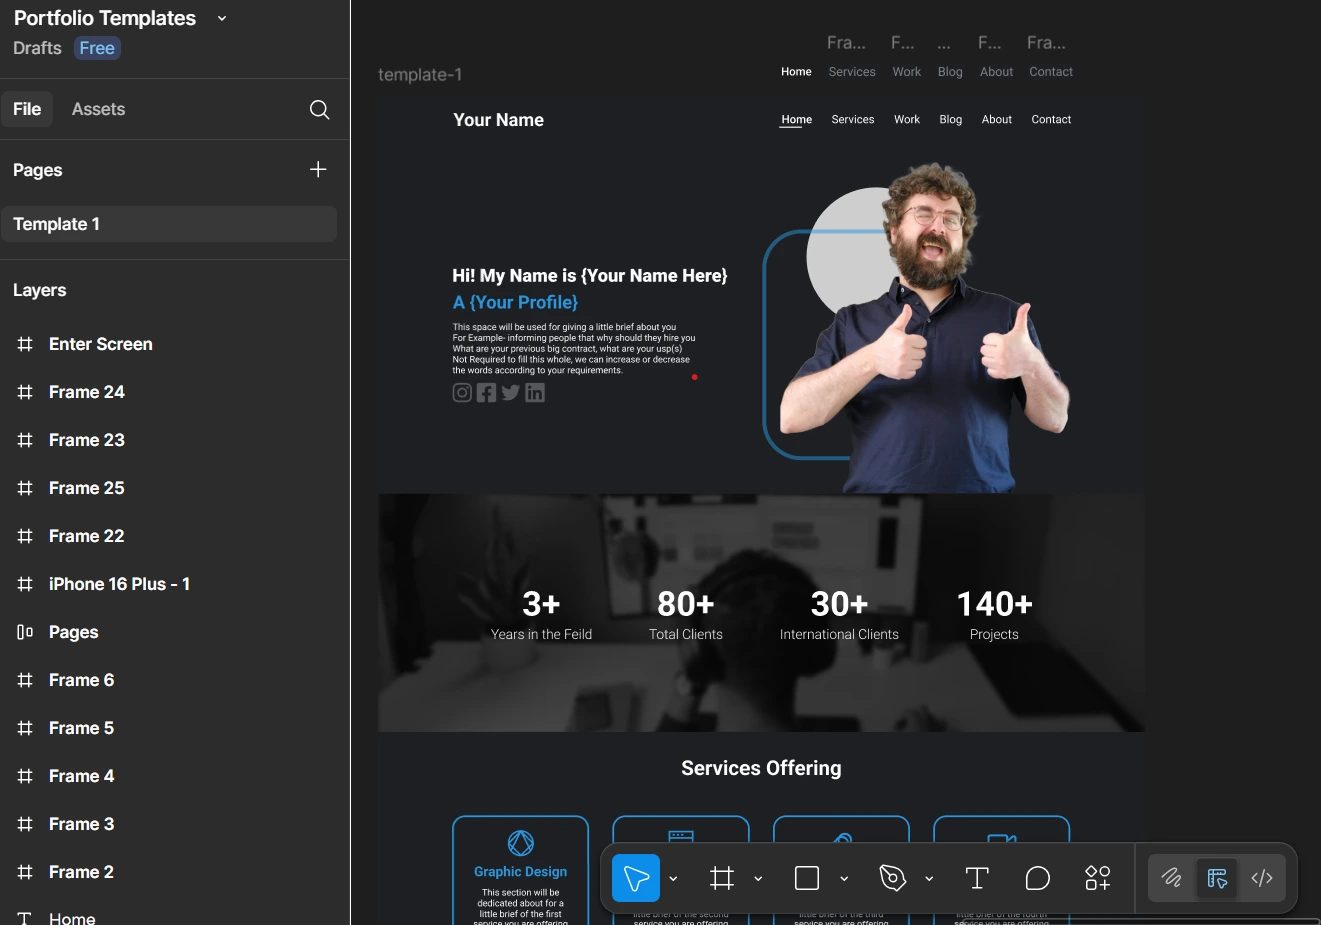Image resolution: width=1321 pixels, height=925 pixels.
Task: Click the Free plan badge
Action: pyautogui.click(x=97, y=48)
